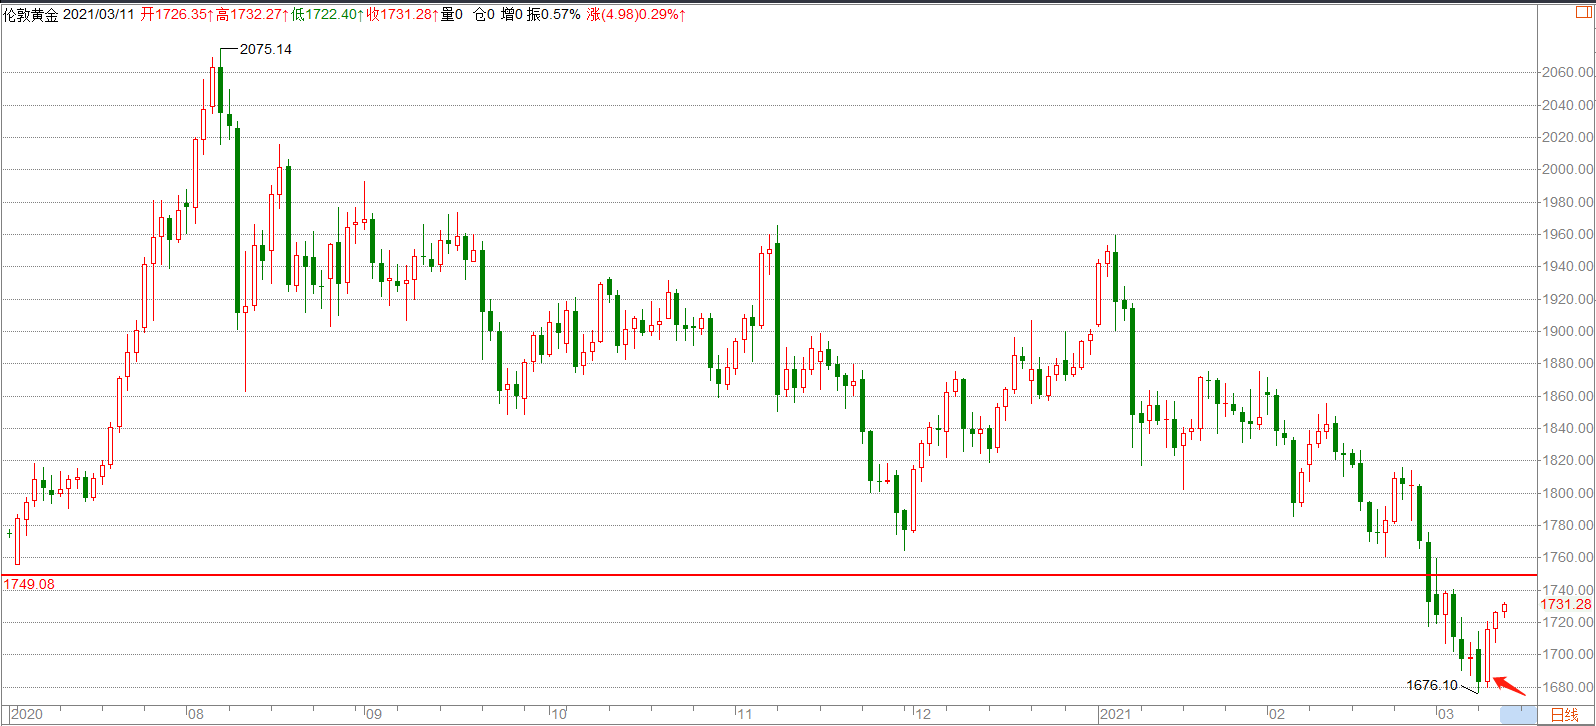
Task: Select the 2075.14 peak price label
Action: click(x=265, y=49)
